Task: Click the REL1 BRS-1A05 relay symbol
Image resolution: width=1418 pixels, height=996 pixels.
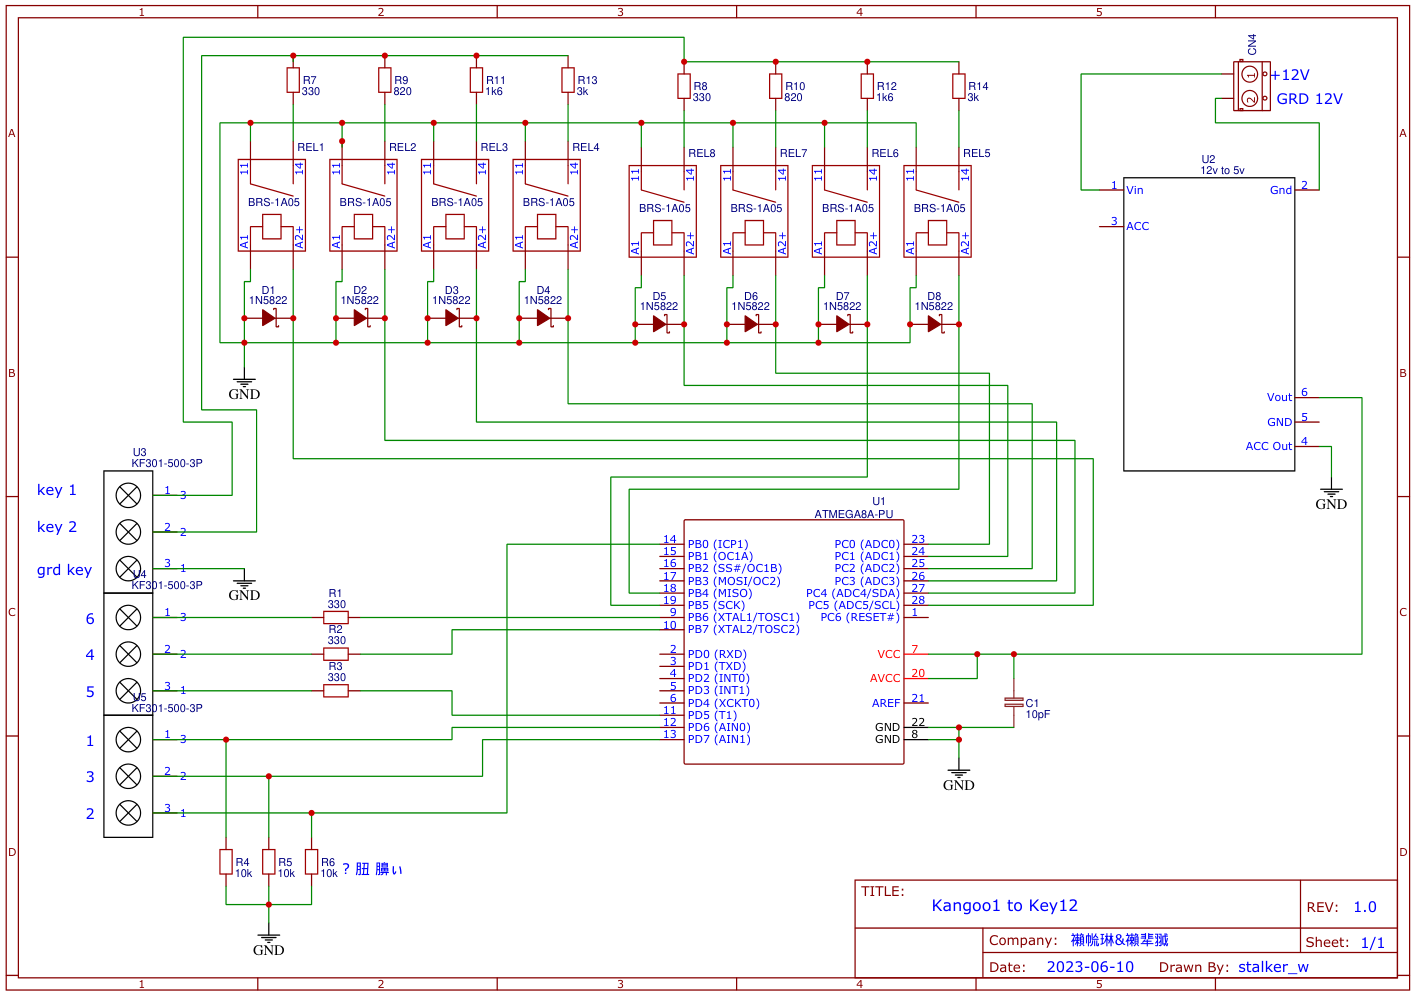Action: [x=272, y=205]
